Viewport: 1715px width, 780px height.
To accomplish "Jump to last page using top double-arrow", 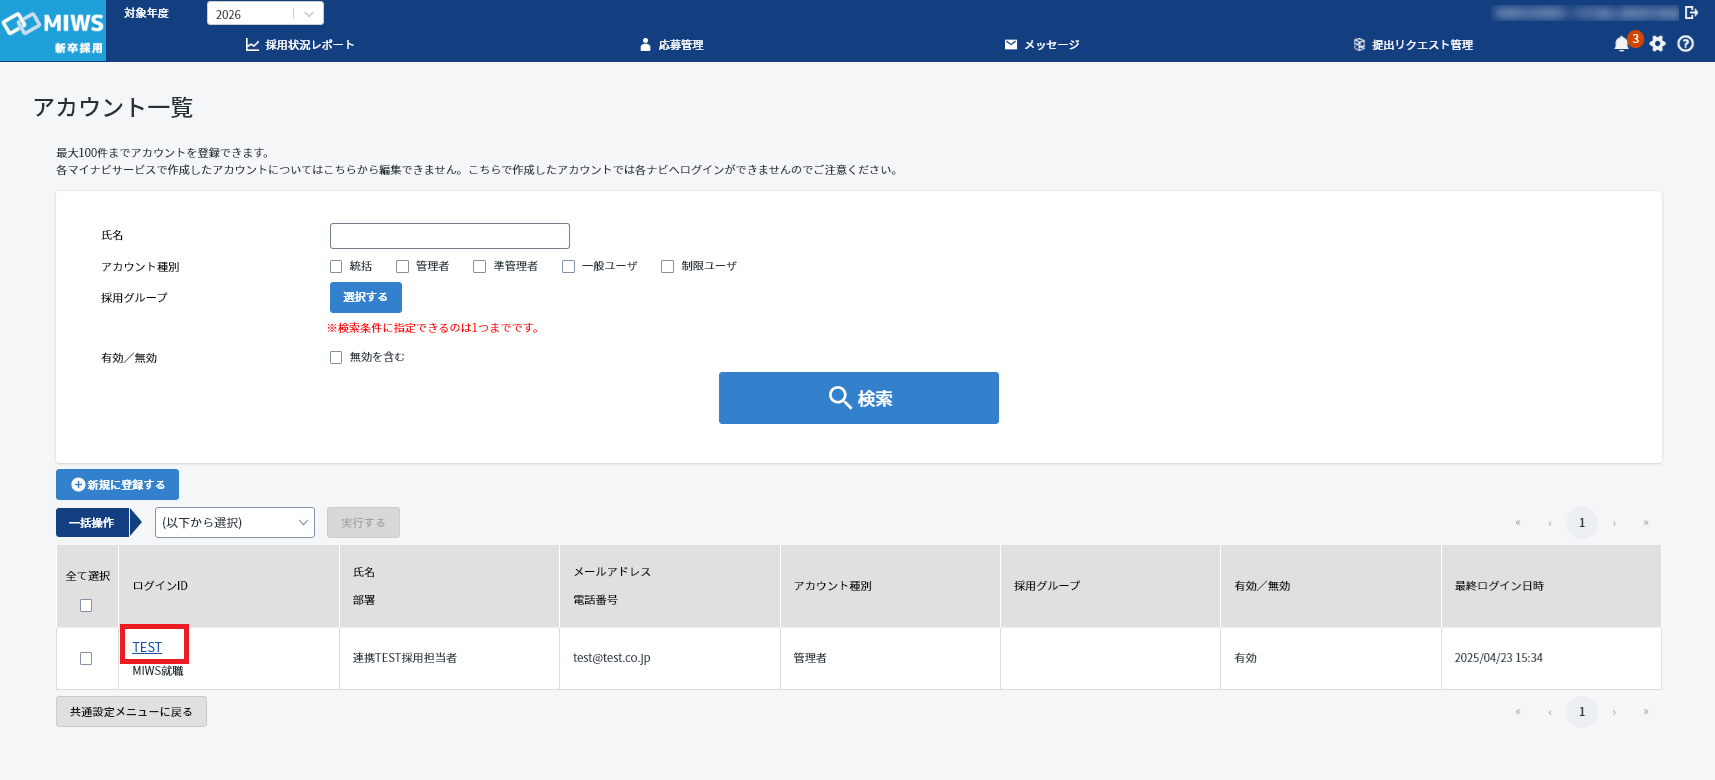I will tap(1646, 523).
